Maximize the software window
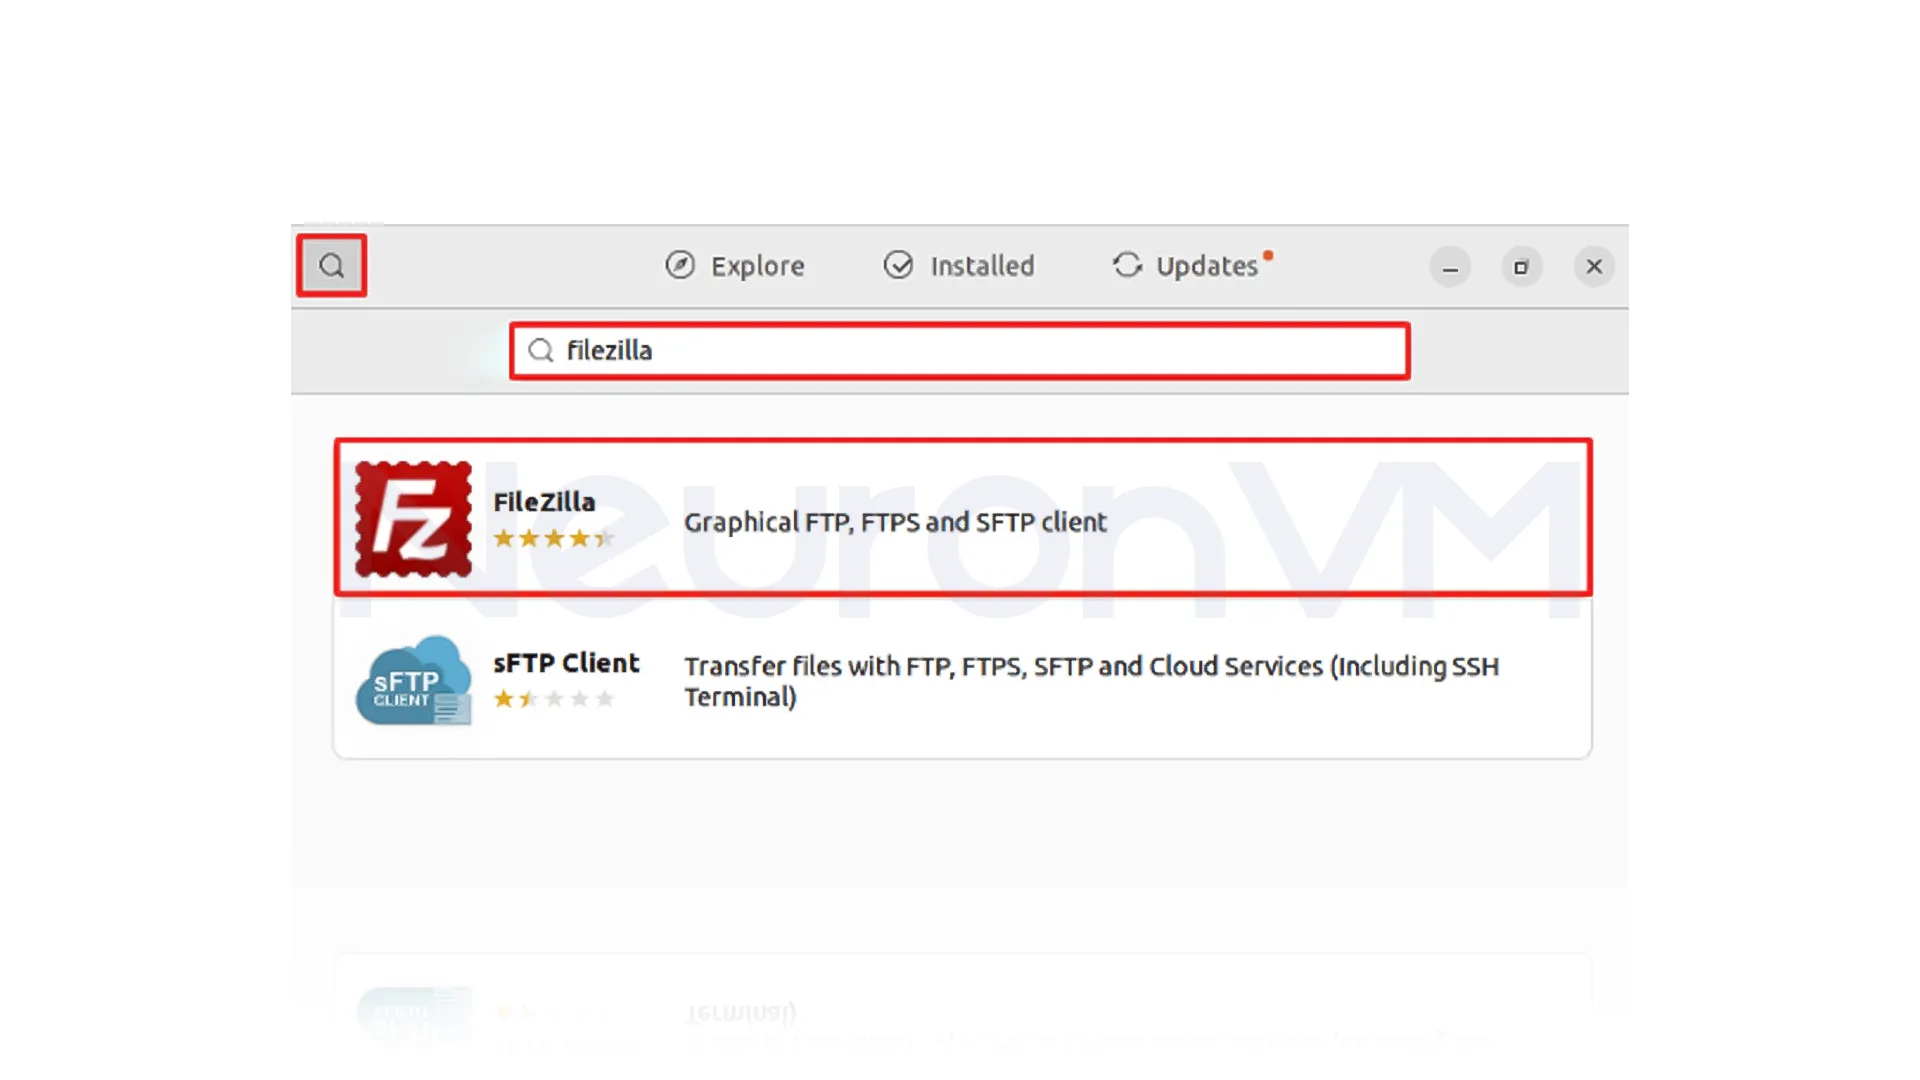This screenshot has width=1920, height=1080. tap(1521, 267)
